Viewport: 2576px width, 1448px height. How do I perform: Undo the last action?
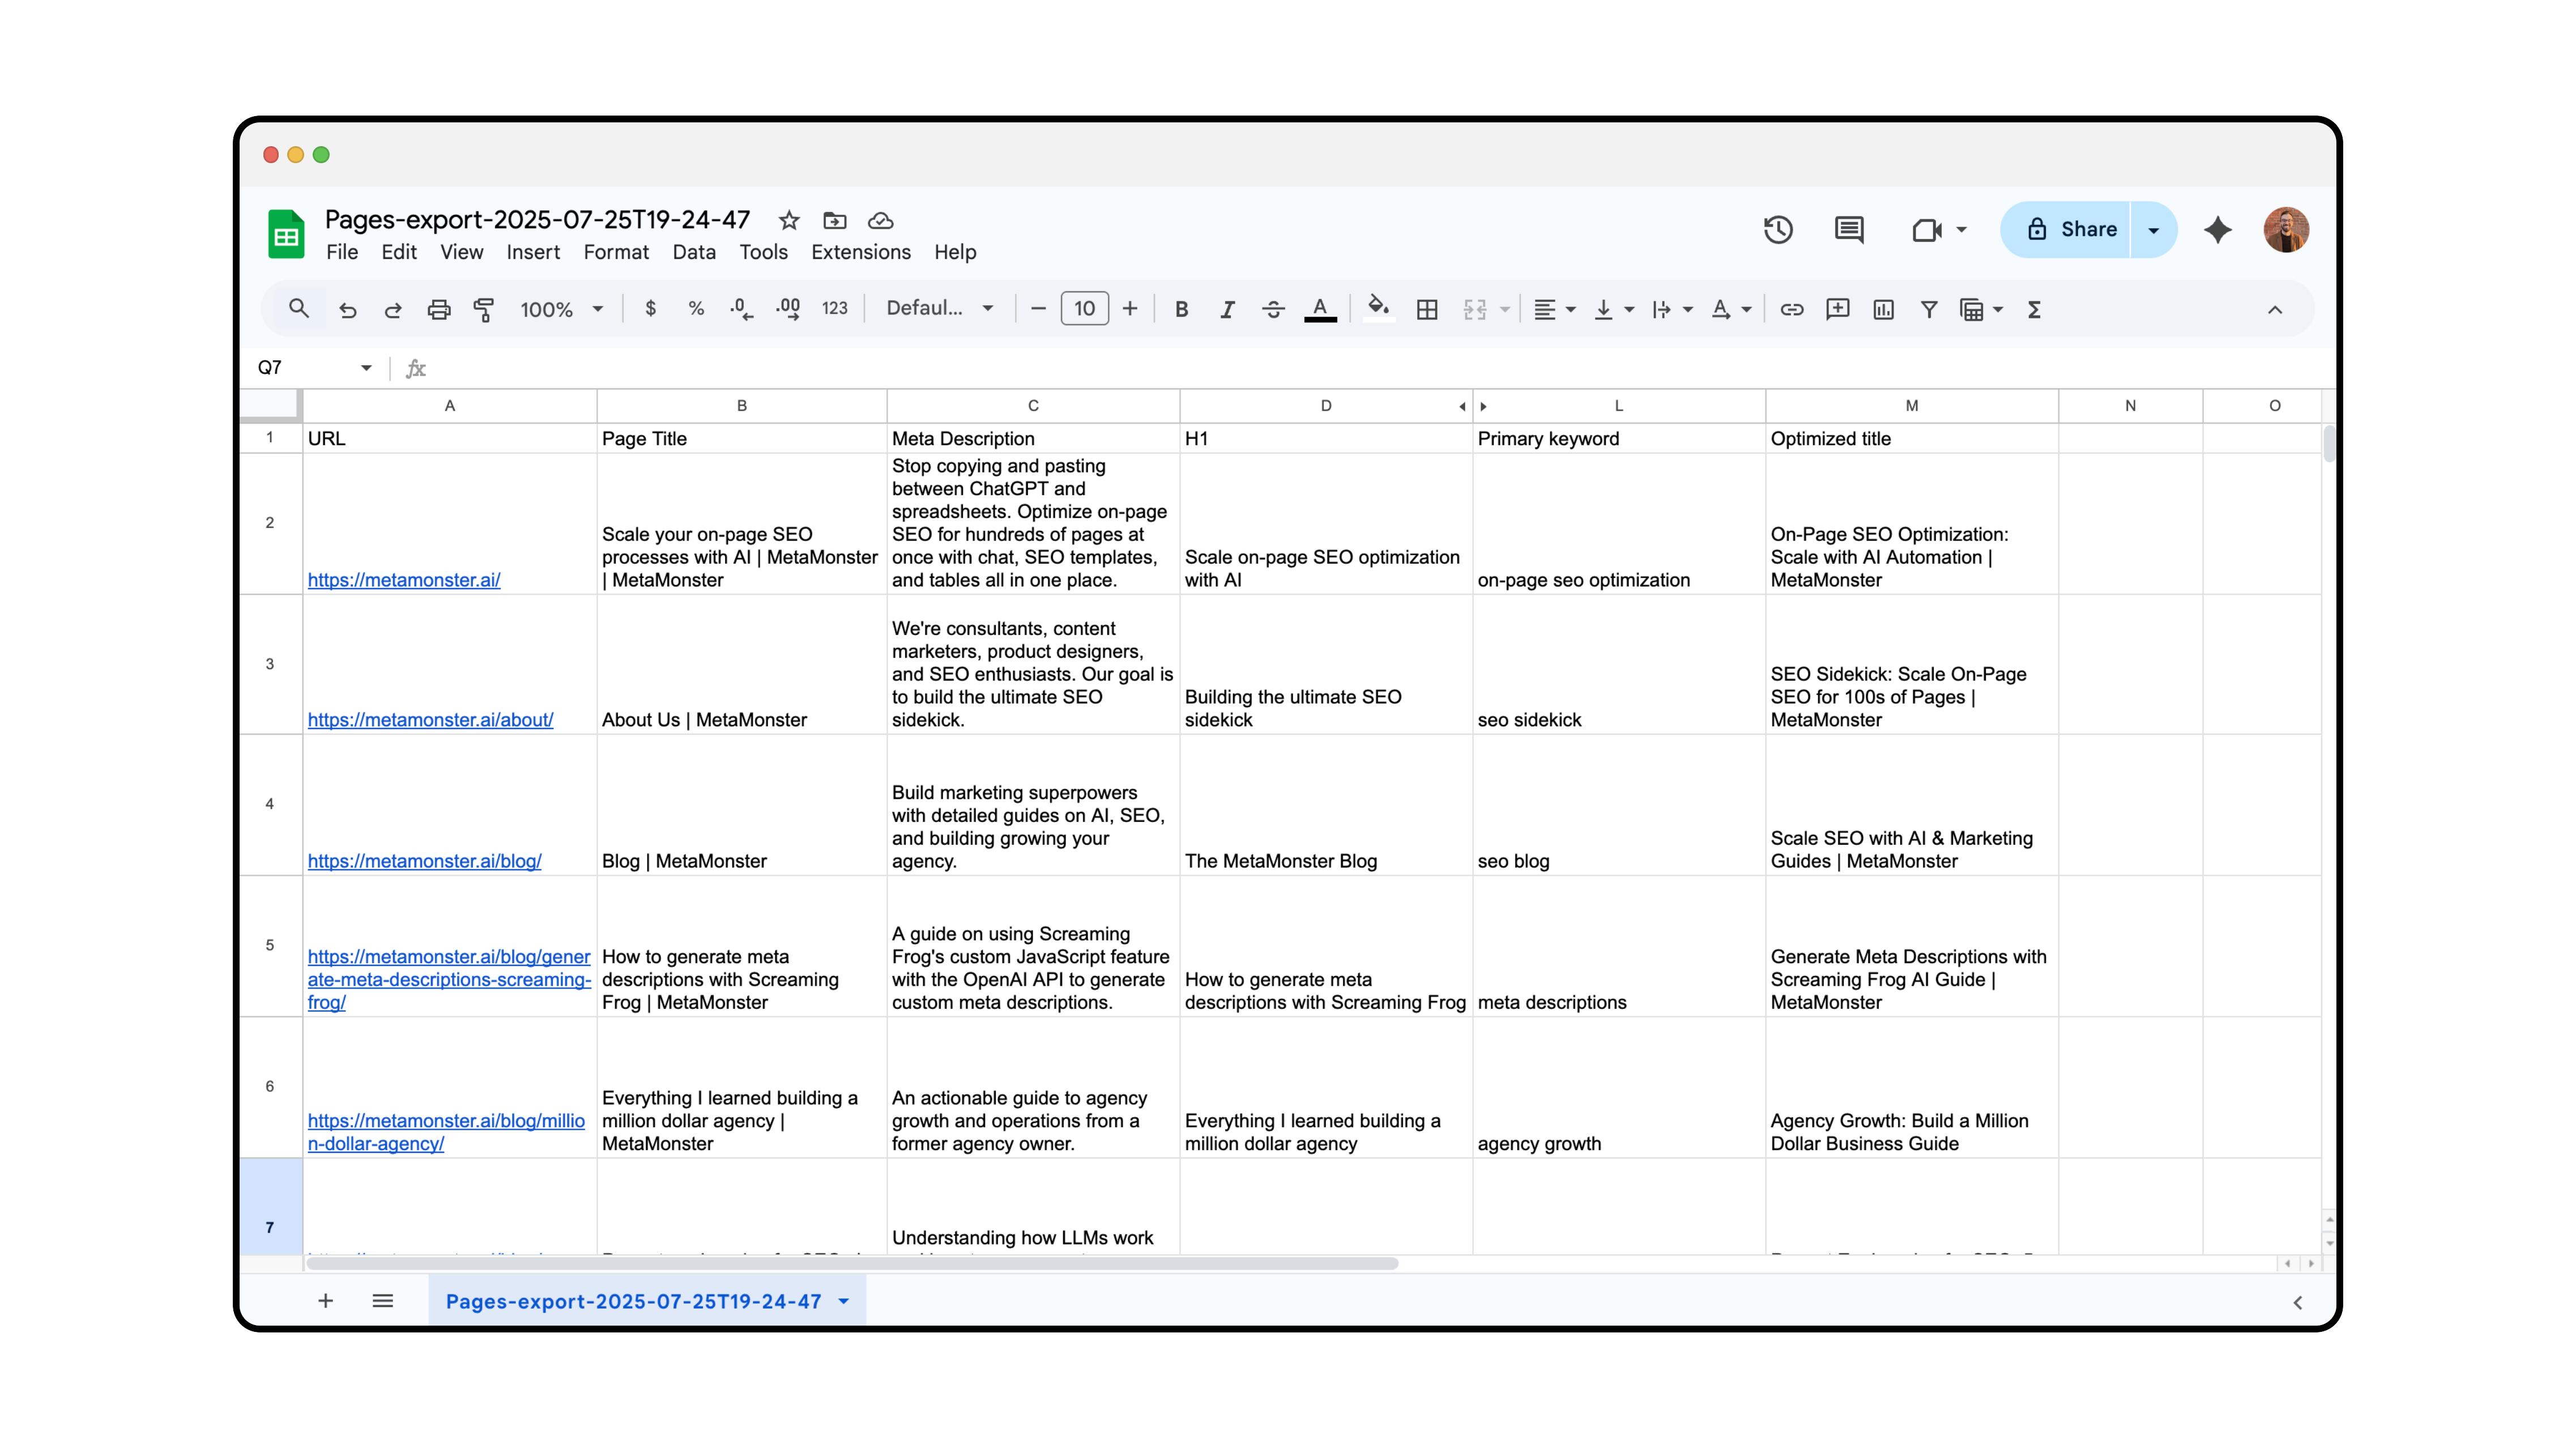tap(348, 310)
